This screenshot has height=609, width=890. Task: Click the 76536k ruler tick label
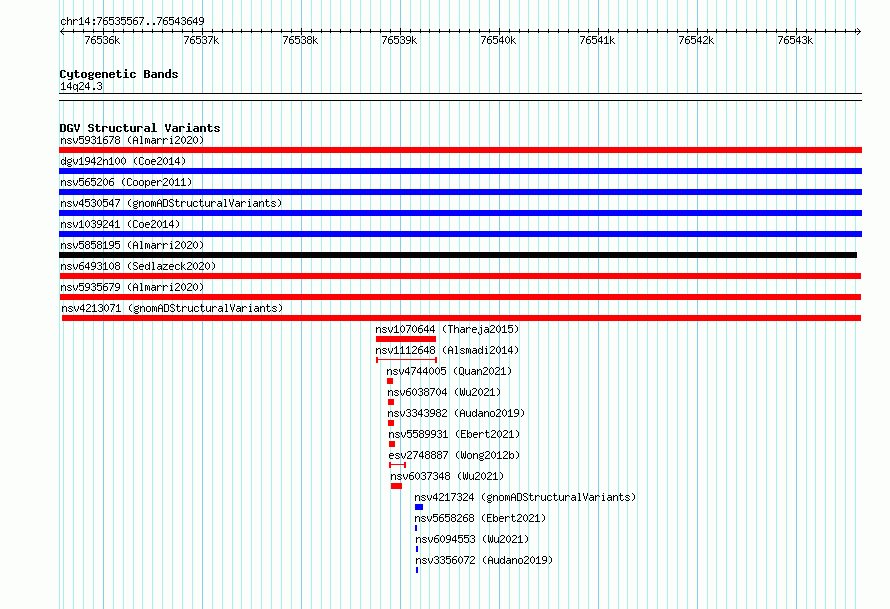[102, 40]
